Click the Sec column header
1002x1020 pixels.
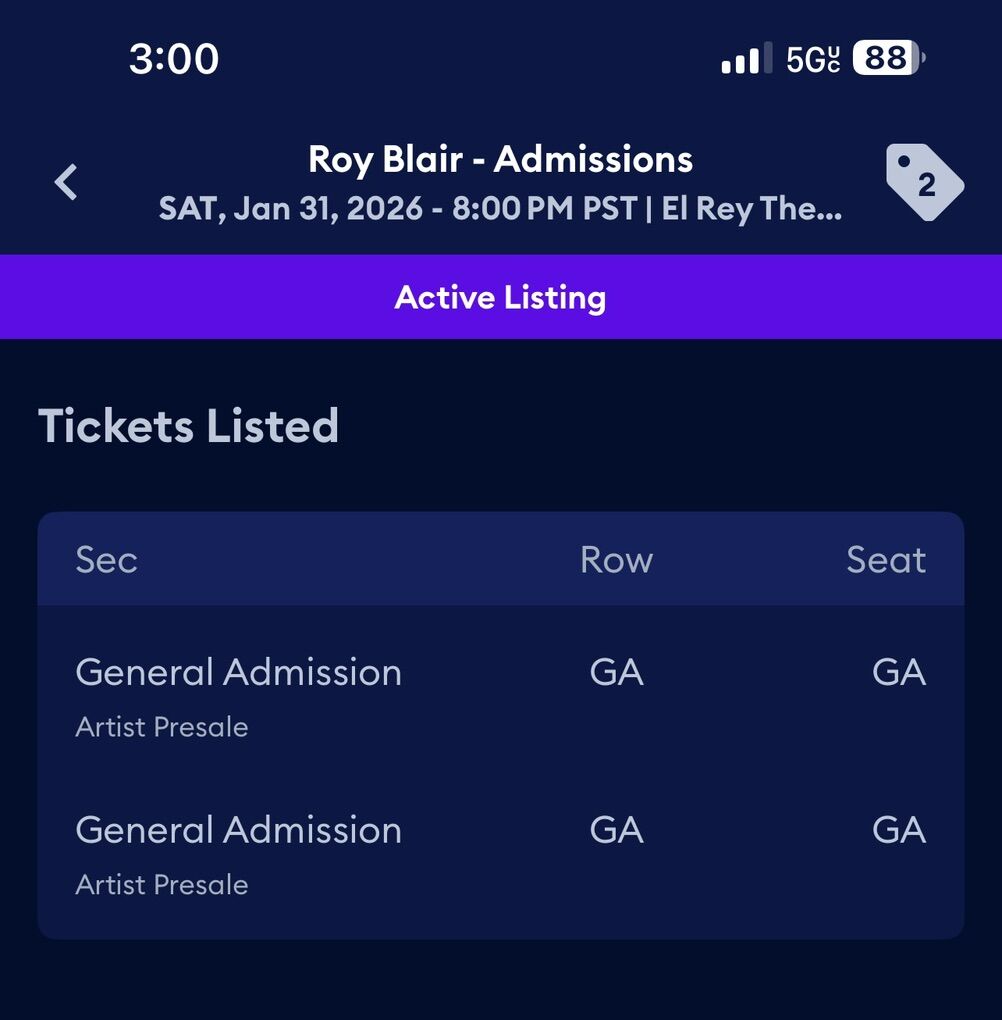tap(106, 560)
